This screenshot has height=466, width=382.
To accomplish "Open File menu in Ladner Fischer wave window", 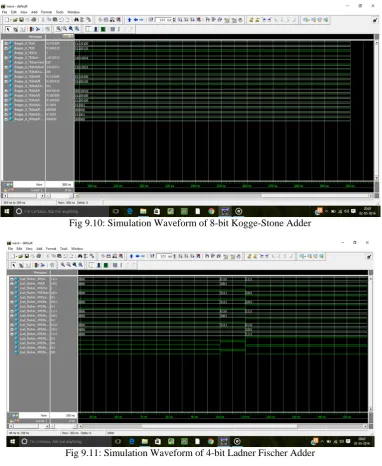I will [10, 249].
